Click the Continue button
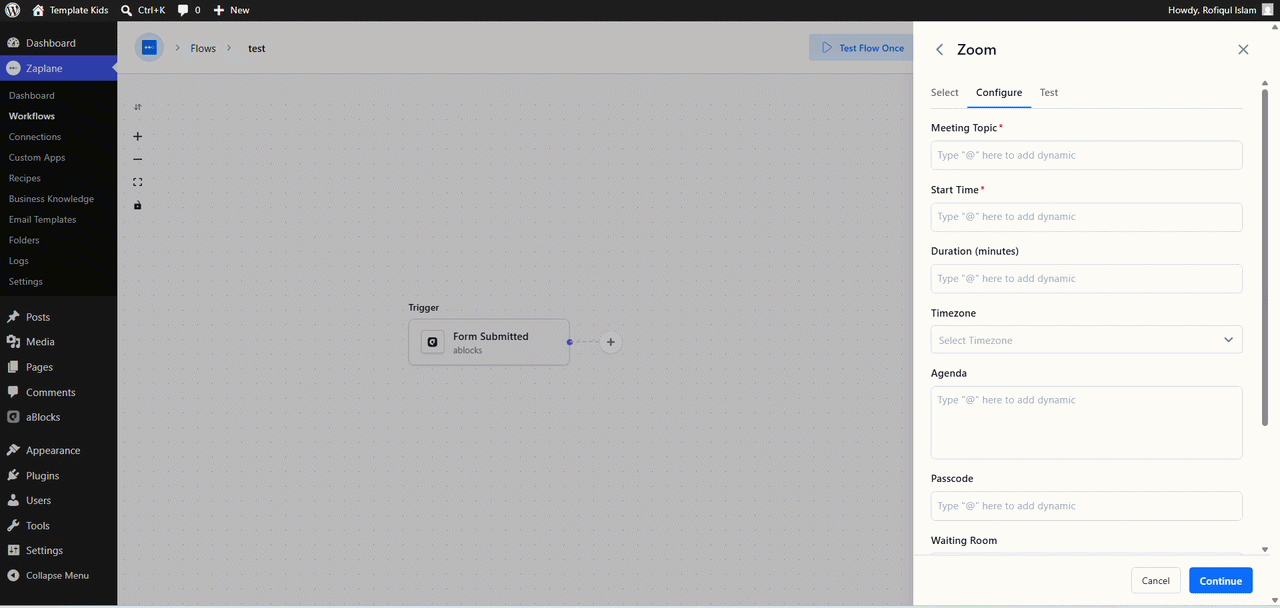This screenshot has width=1280, height=608. 1220,580
